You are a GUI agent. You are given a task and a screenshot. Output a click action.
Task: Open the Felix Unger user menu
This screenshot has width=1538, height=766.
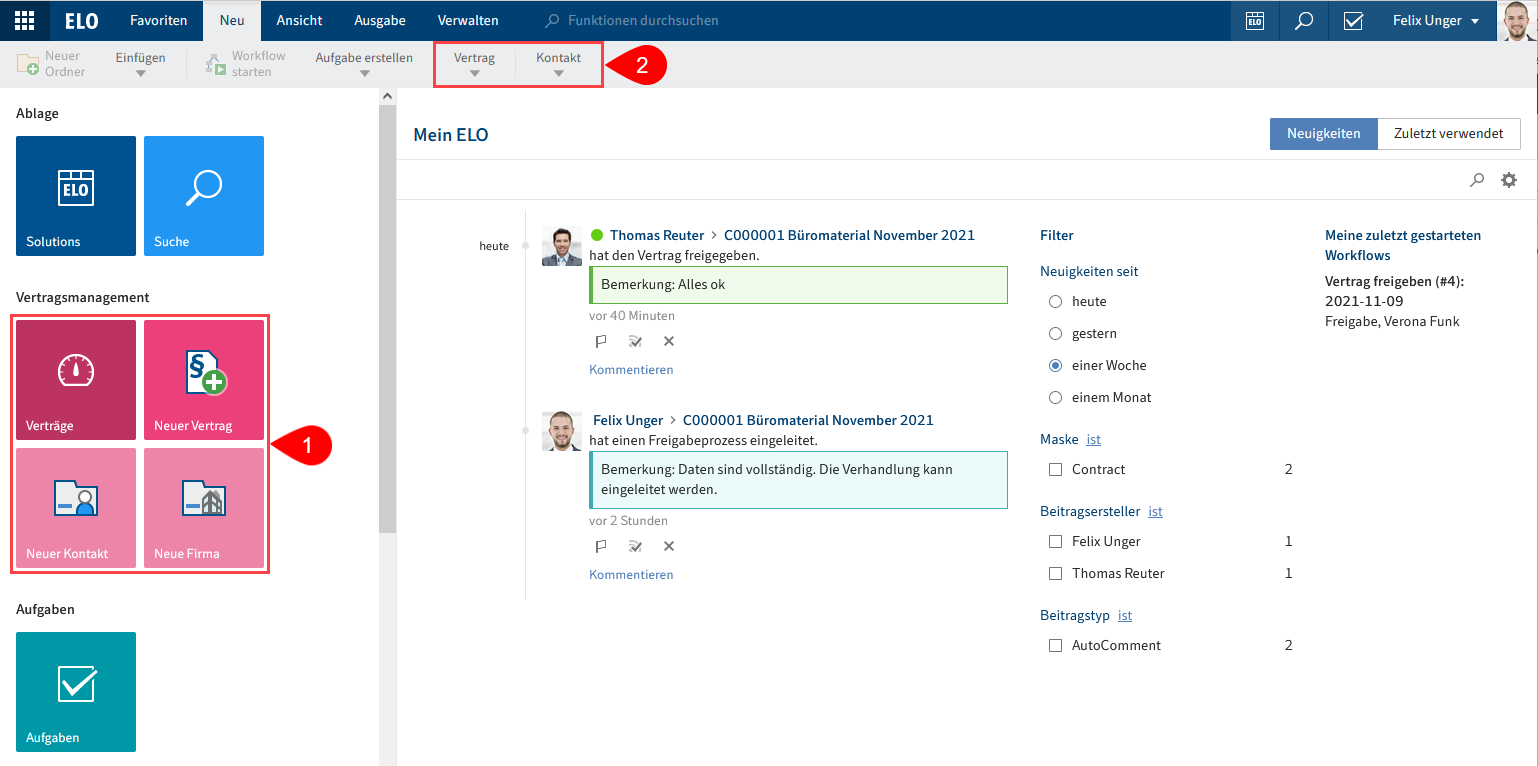[x=1434, y=20]
